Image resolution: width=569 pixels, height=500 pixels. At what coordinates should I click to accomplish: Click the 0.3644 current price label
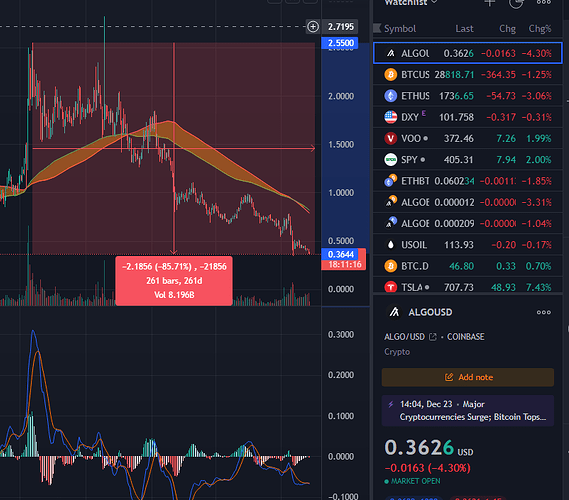pyautogui.click(x=340, y=254)
